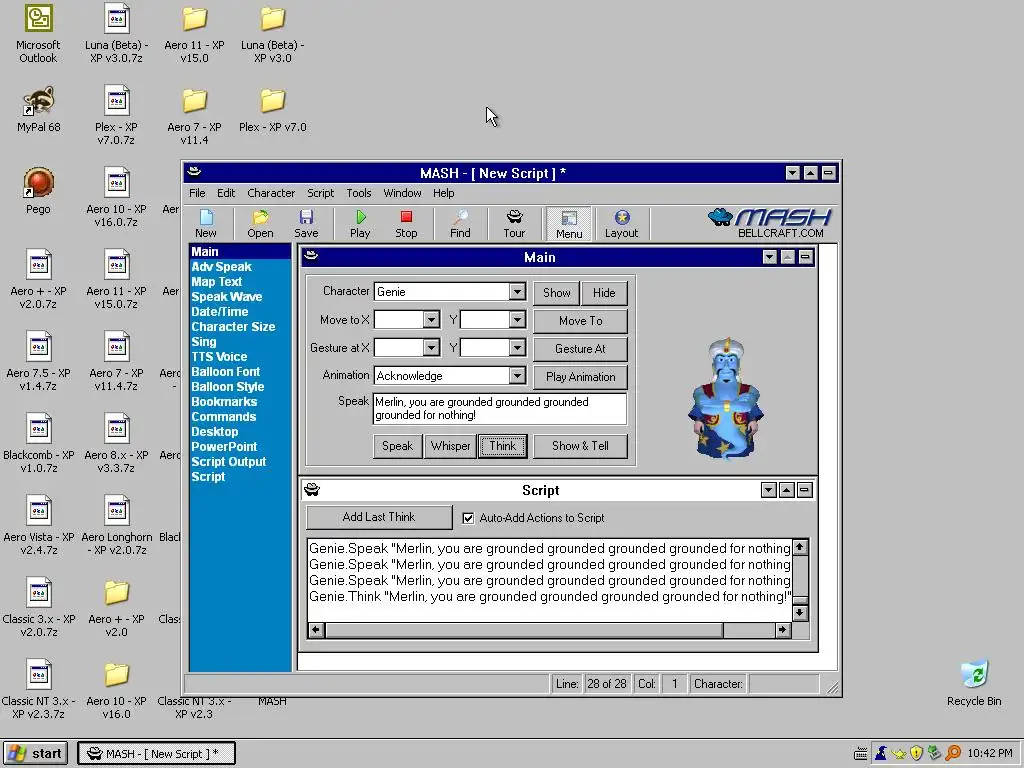This screenshot has width=1024, height=768.
Task: Open the Tools menu
Action: coord(359,193)
